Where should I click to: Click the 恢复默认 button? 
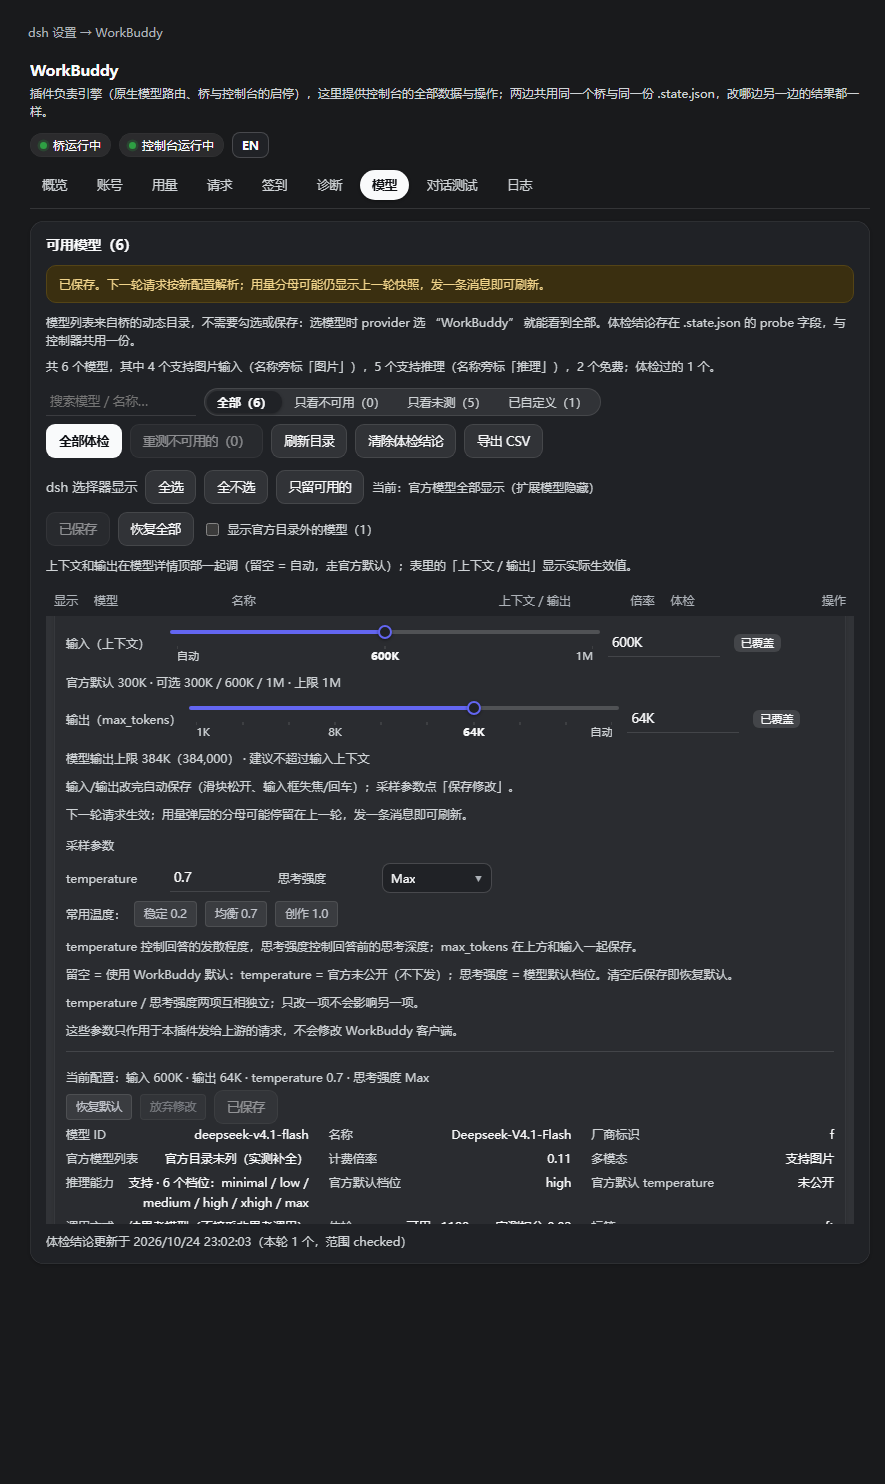[x=99, y=1107]
